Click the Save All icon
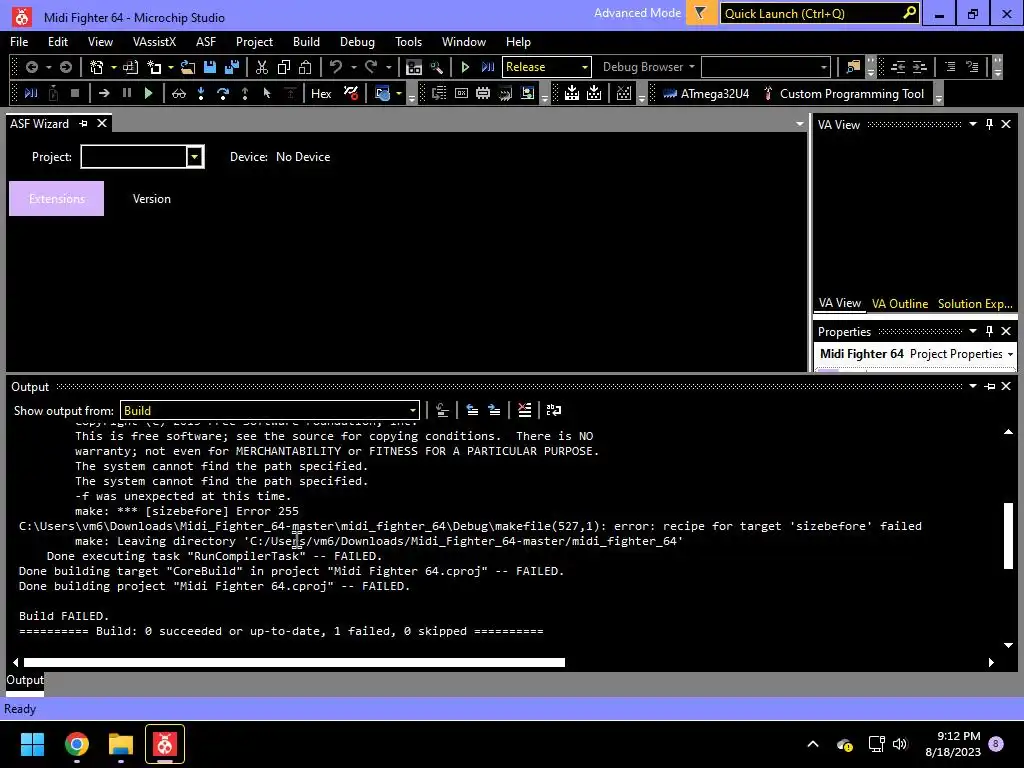Screen dimensions: 1024x768 pyautogui.click(x=232, y=67)
